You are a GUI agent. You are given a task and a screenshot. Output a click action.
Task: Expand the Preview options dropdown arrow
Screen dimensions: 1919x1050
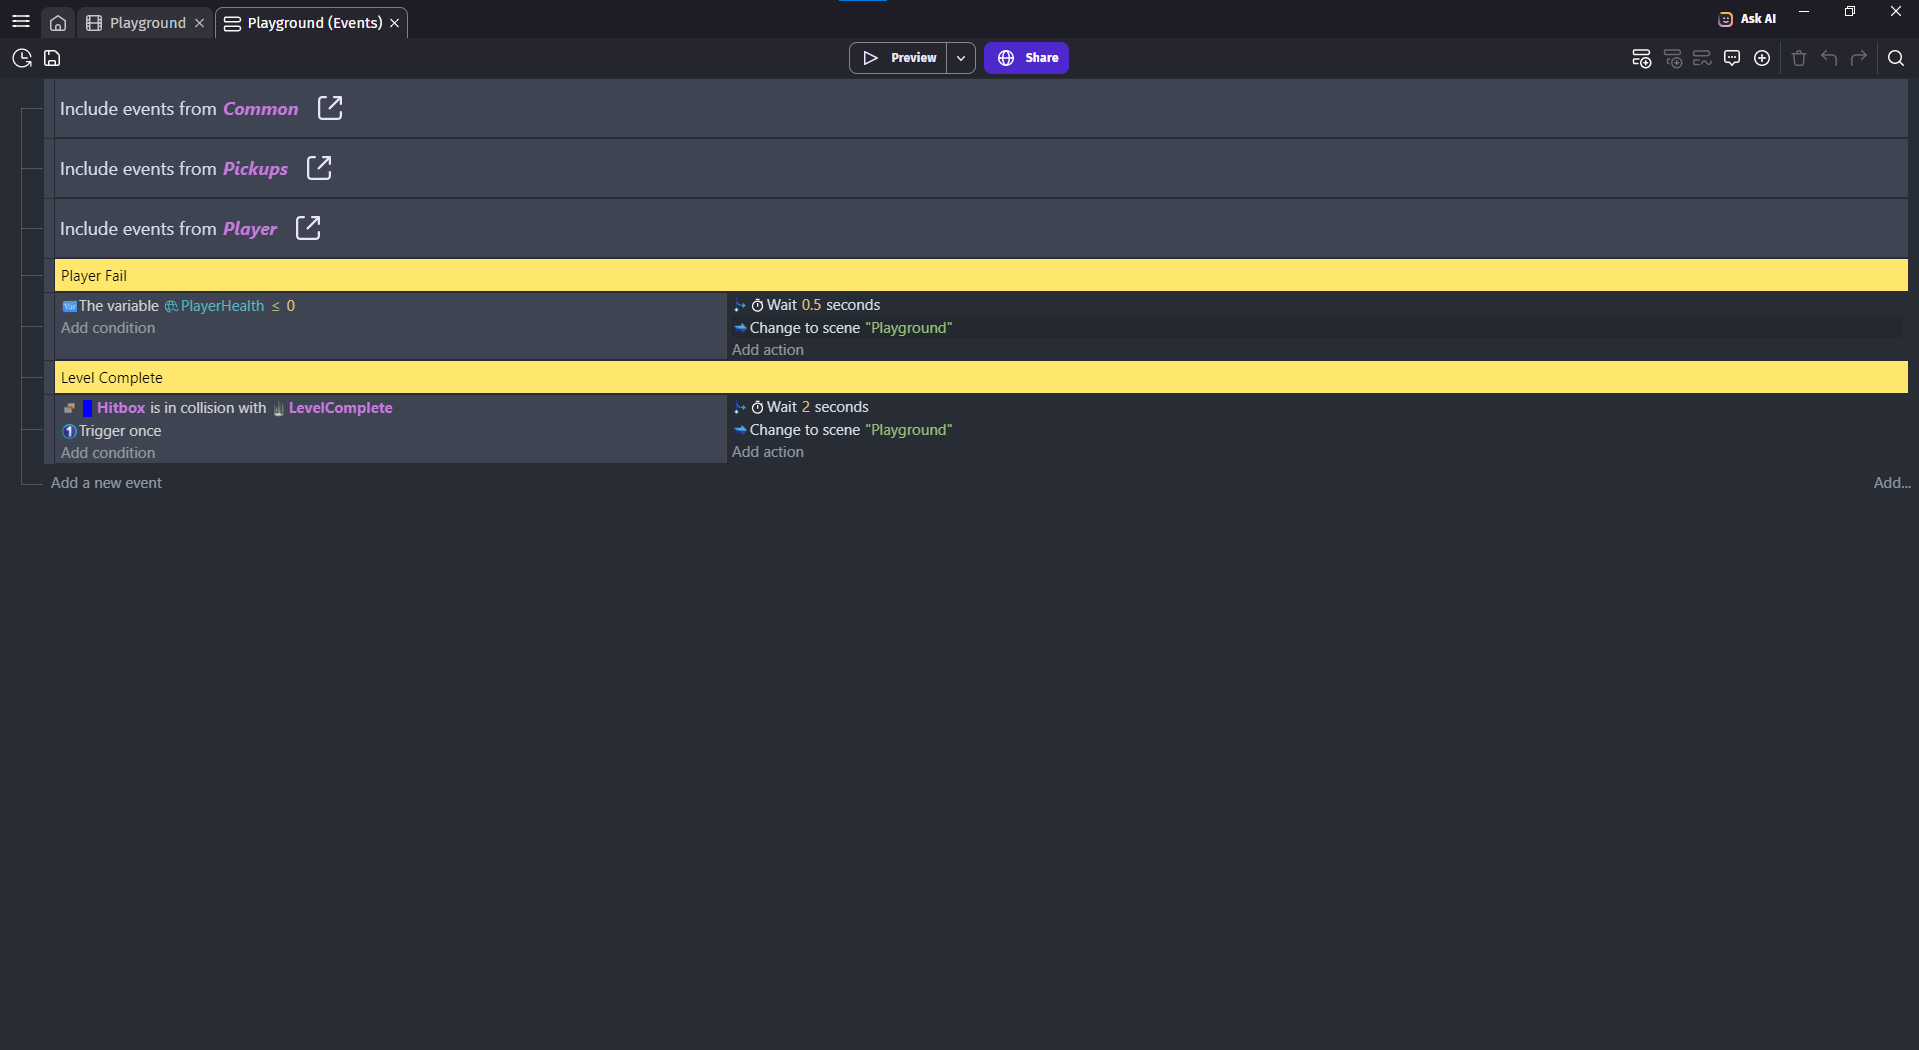pos(961,58)
